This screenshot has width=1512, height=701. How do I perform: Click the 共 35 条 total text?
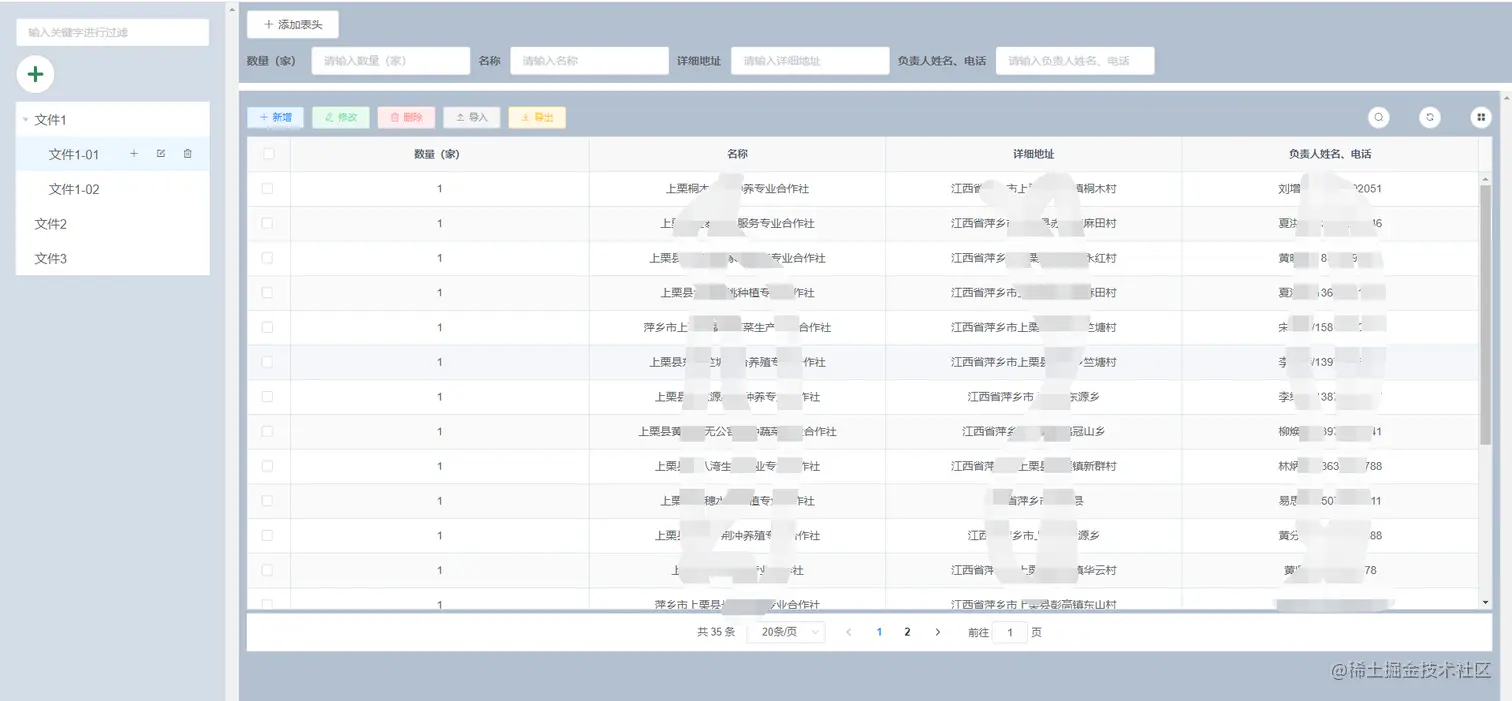[x=716, y=632]
